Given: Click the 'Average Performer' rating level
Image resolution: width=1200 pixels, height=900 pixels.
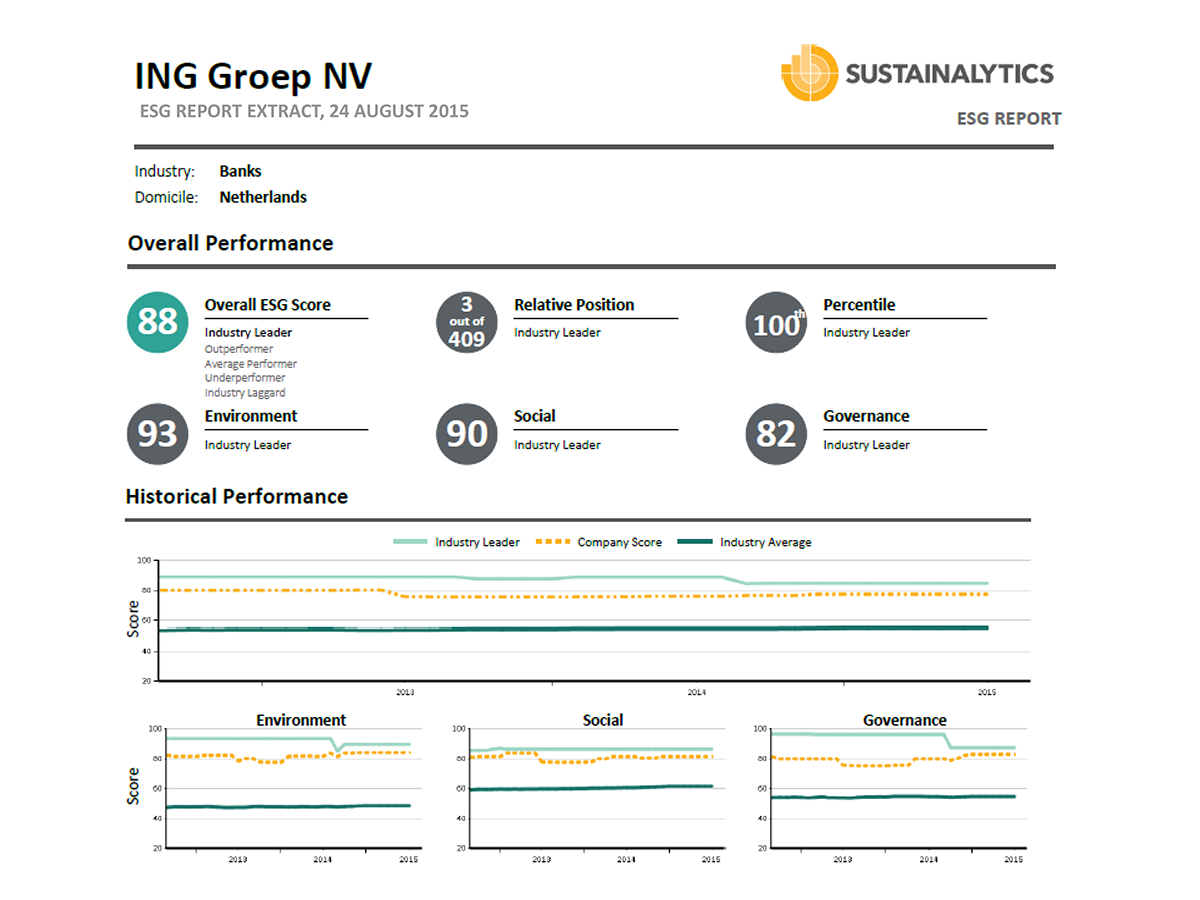Looking at the screenshot, I should (251, 364).
